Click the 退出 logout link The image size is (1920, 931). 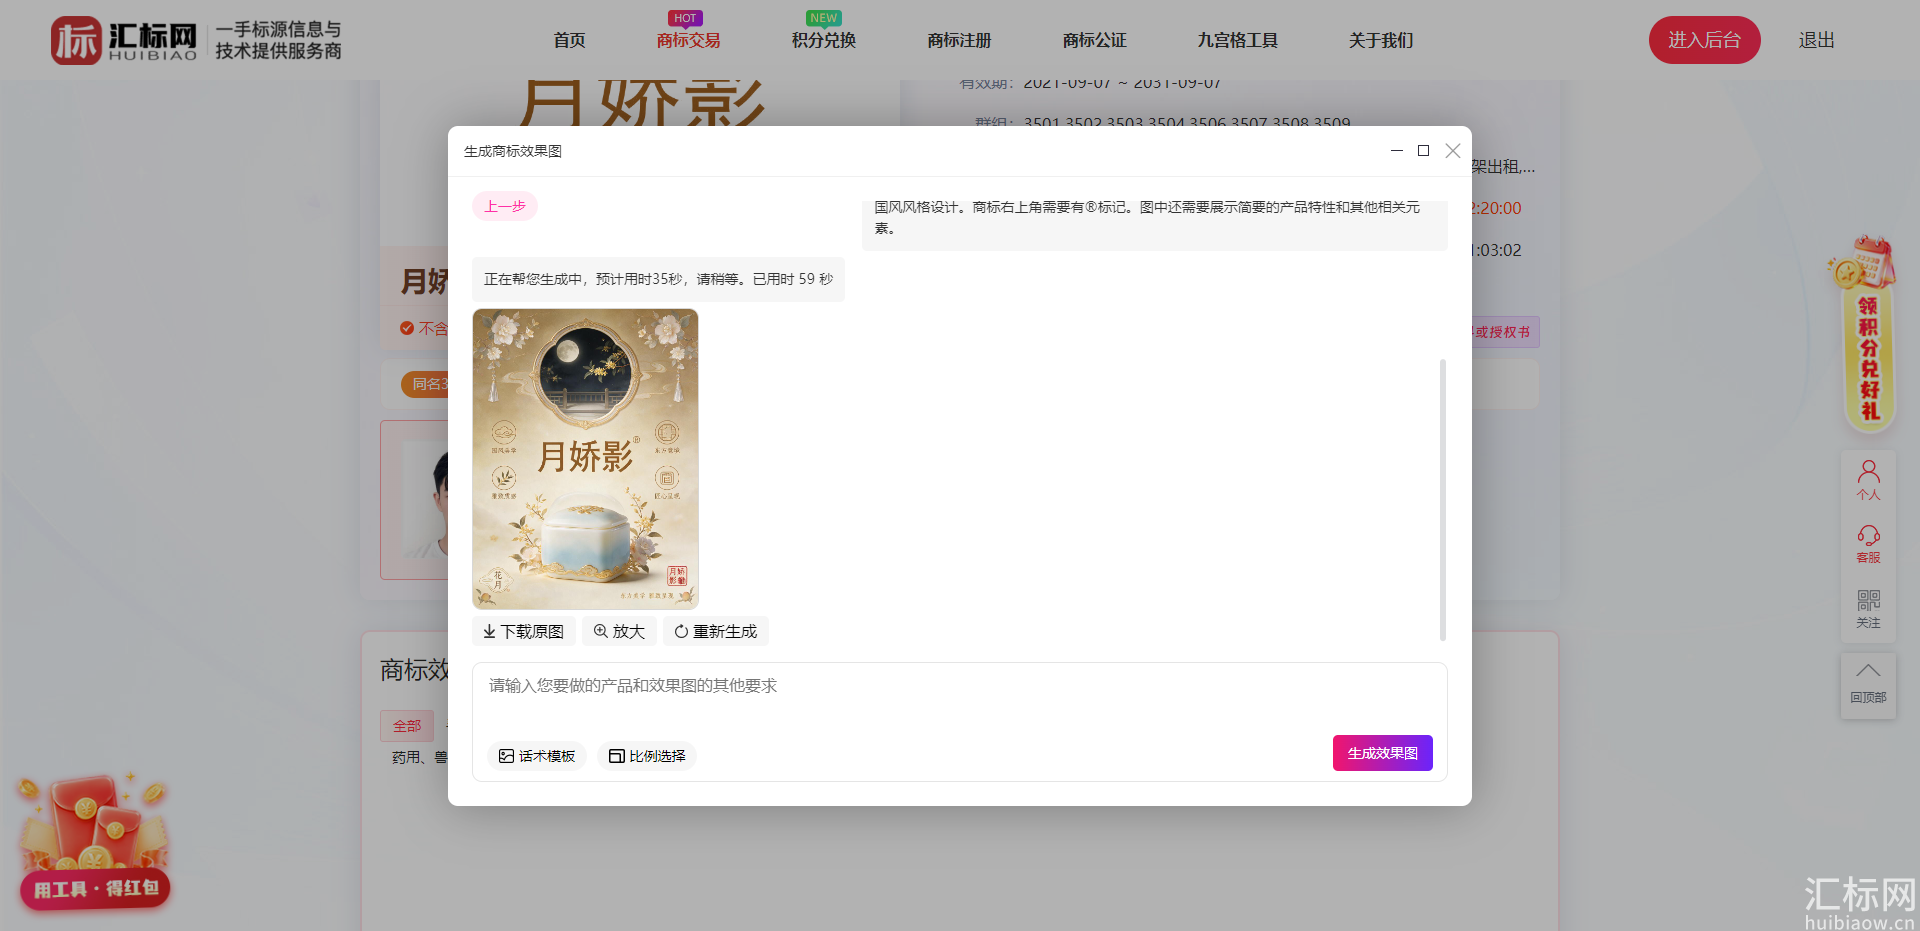[x=1817, y=40]
